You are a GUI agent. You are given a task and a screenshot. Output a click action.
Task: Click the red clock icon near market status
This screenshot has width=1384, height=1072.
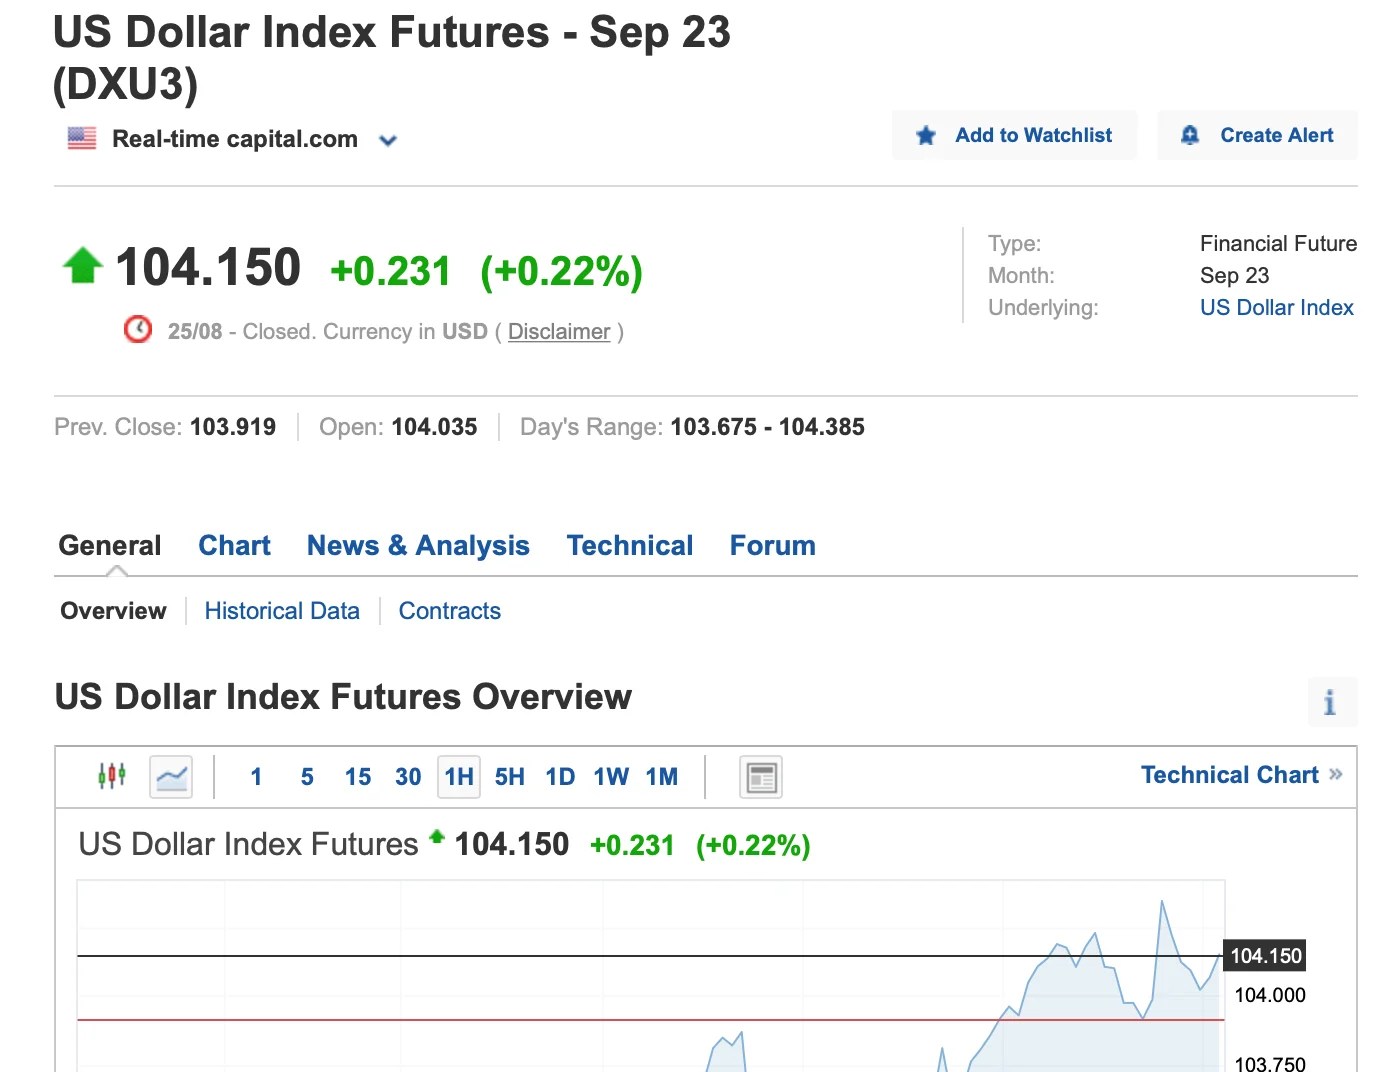[x=138, y=328]
